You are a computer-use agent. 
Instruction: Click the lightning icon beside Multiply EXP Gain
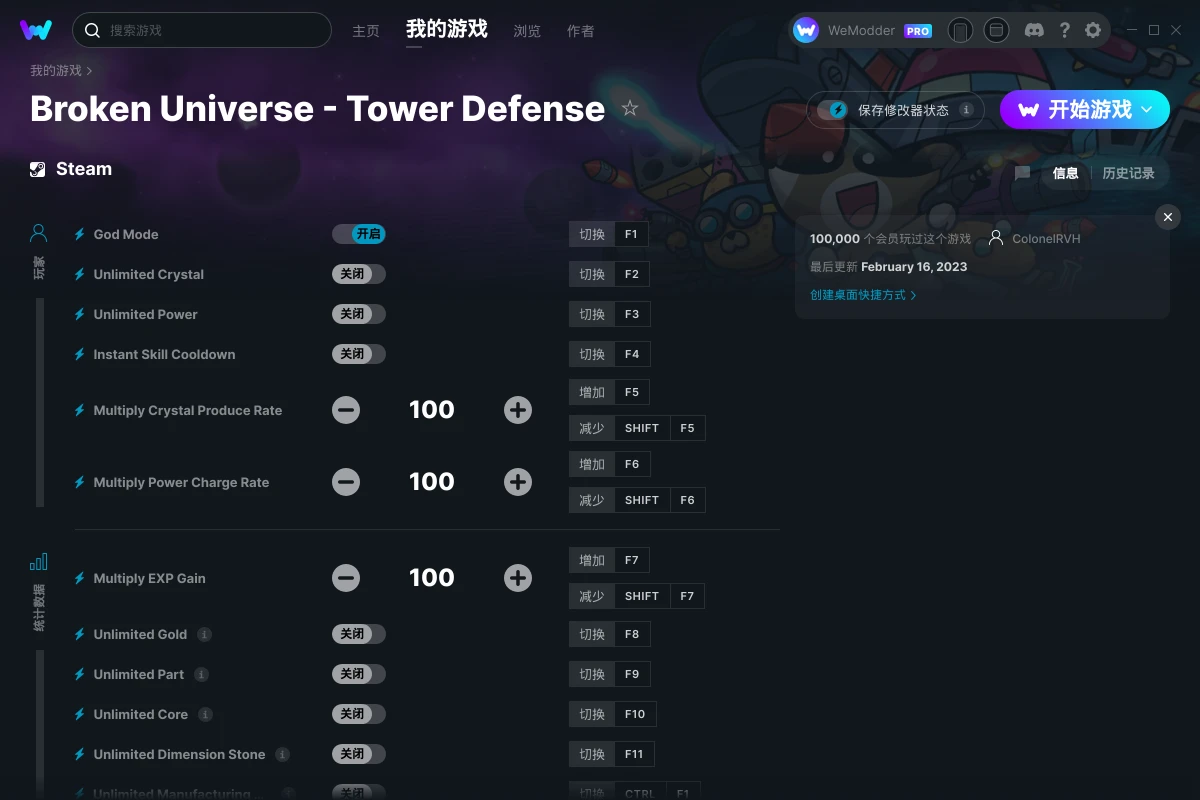click(x=80, y=578)
